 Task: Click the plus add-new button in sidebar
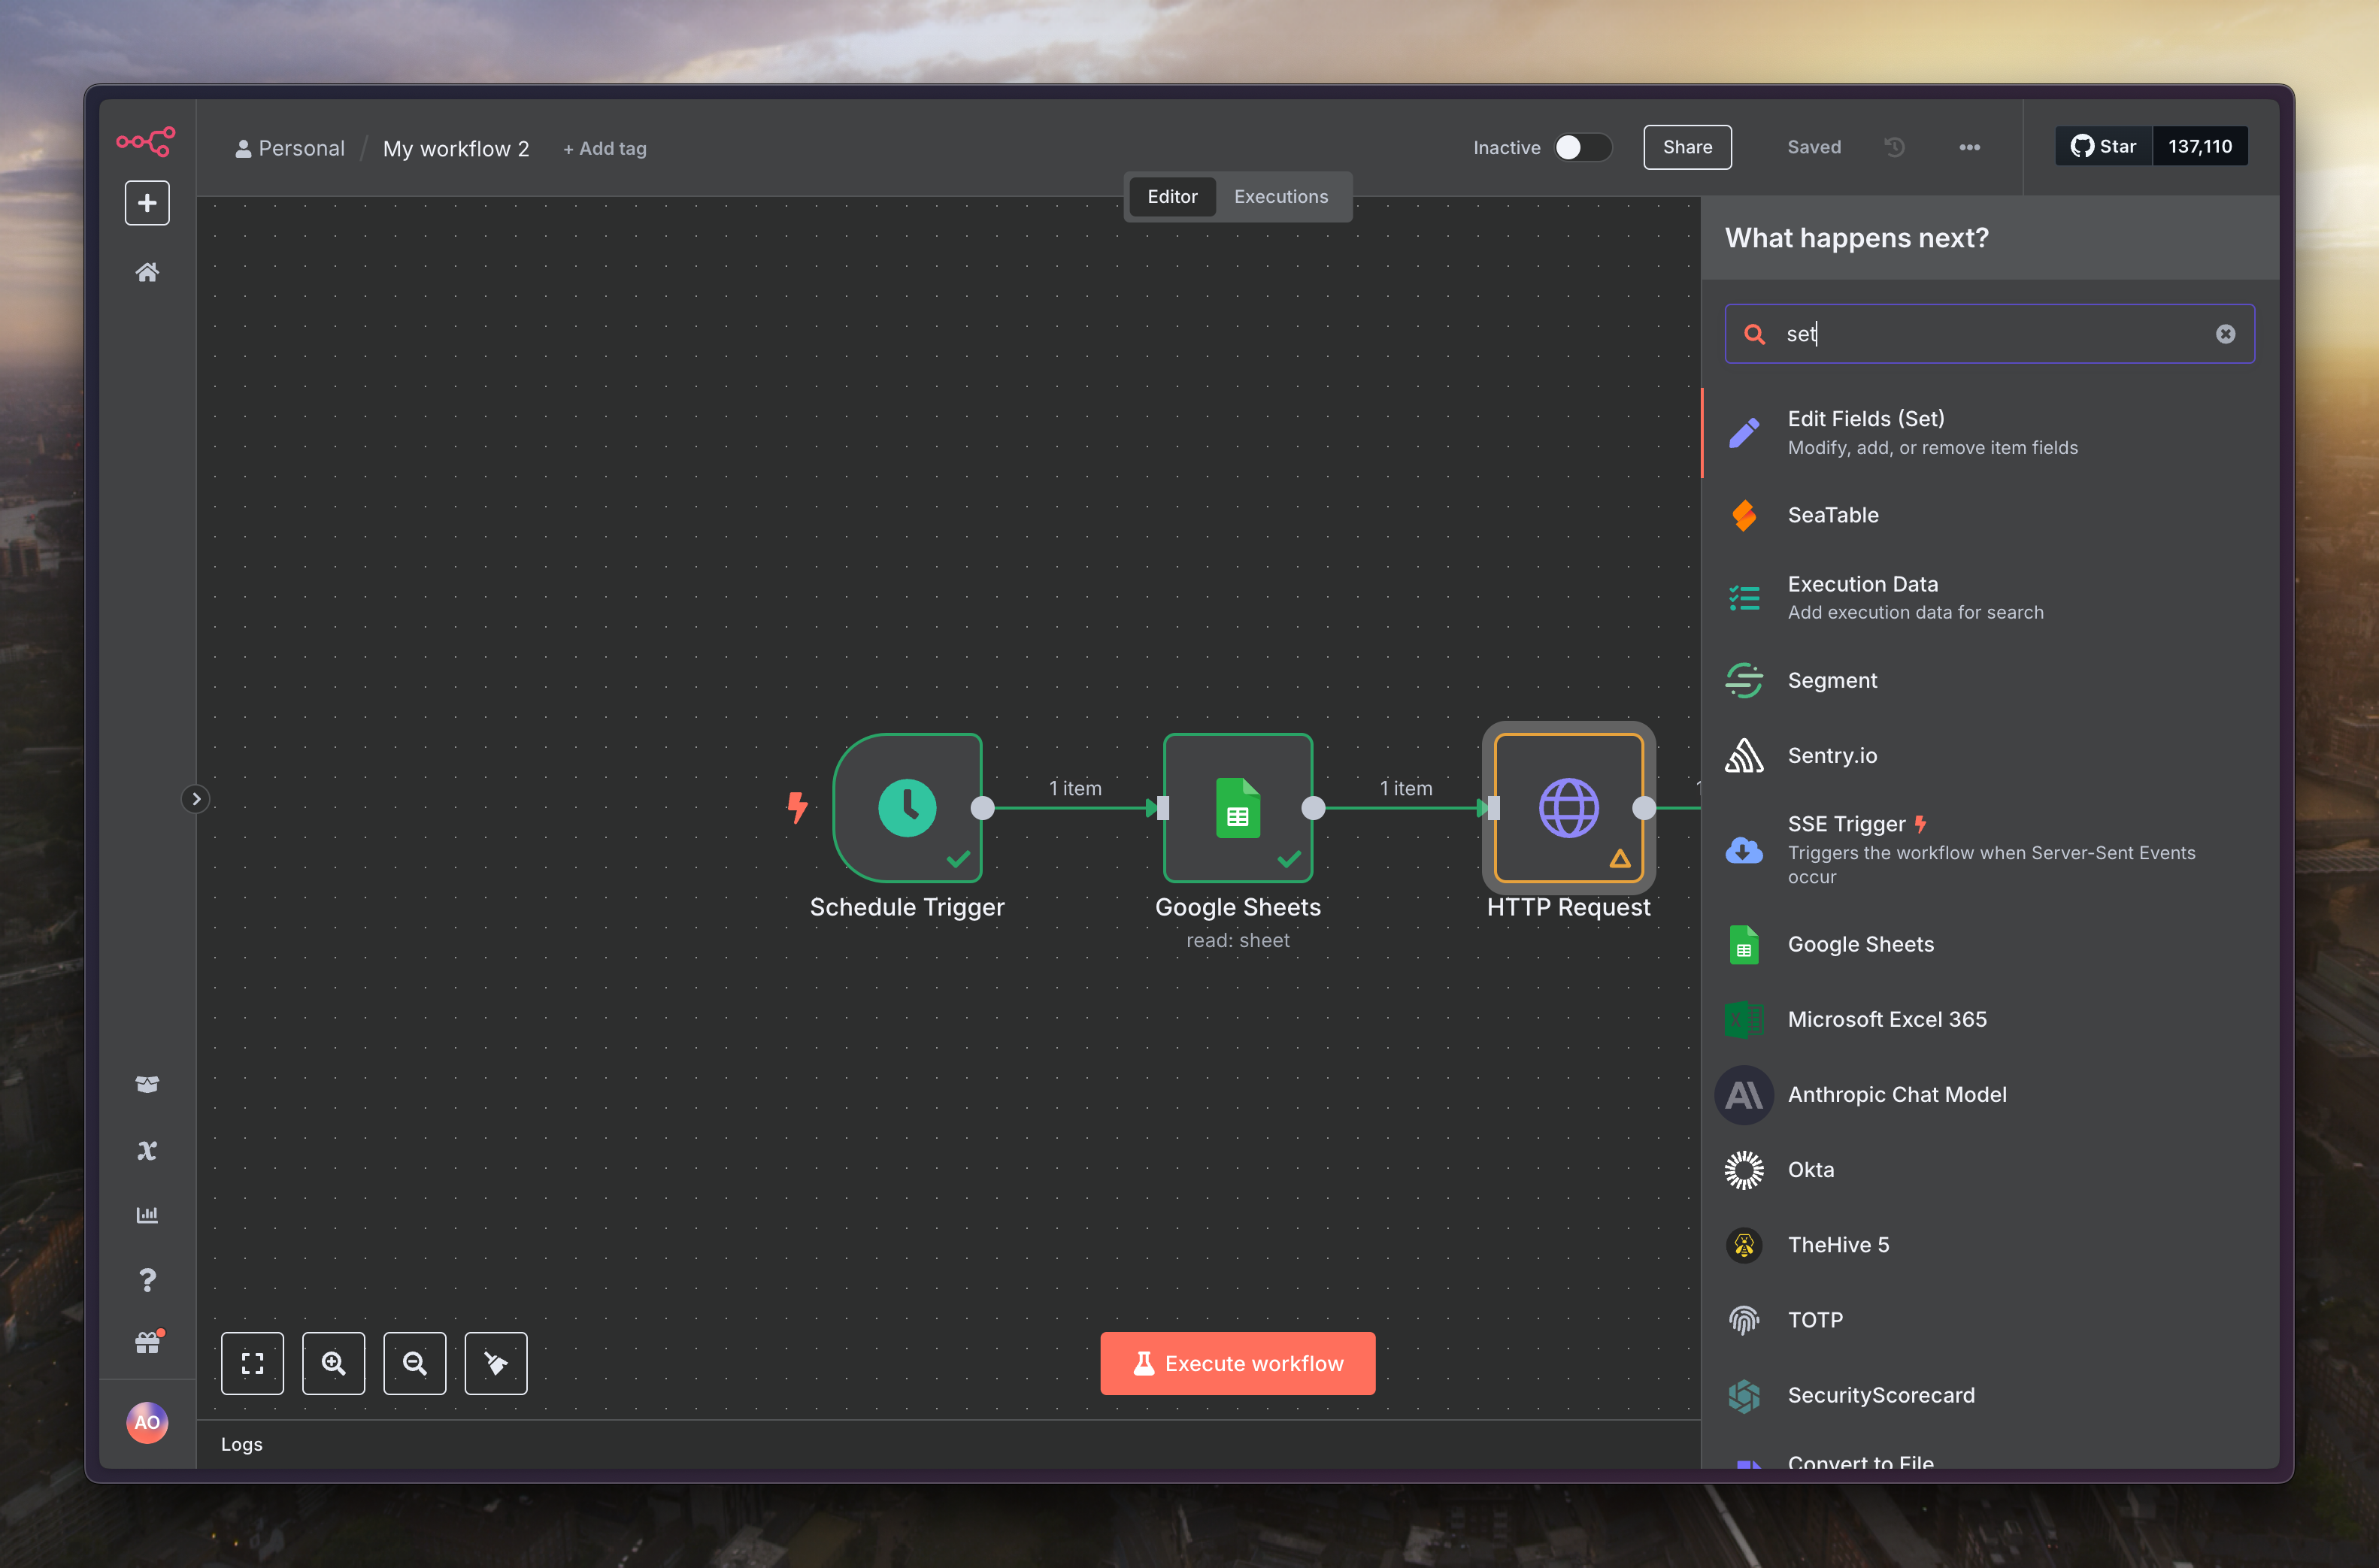coord(147,203)
